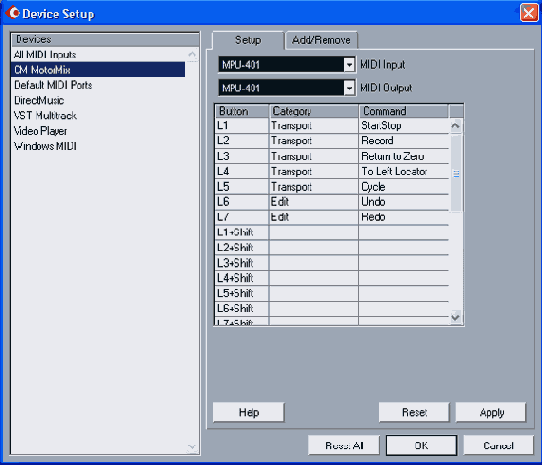Open the MIDI Output dropdown arrow
Screen dimensions: 542x465
pyautogui.click(x=349, y=88)
